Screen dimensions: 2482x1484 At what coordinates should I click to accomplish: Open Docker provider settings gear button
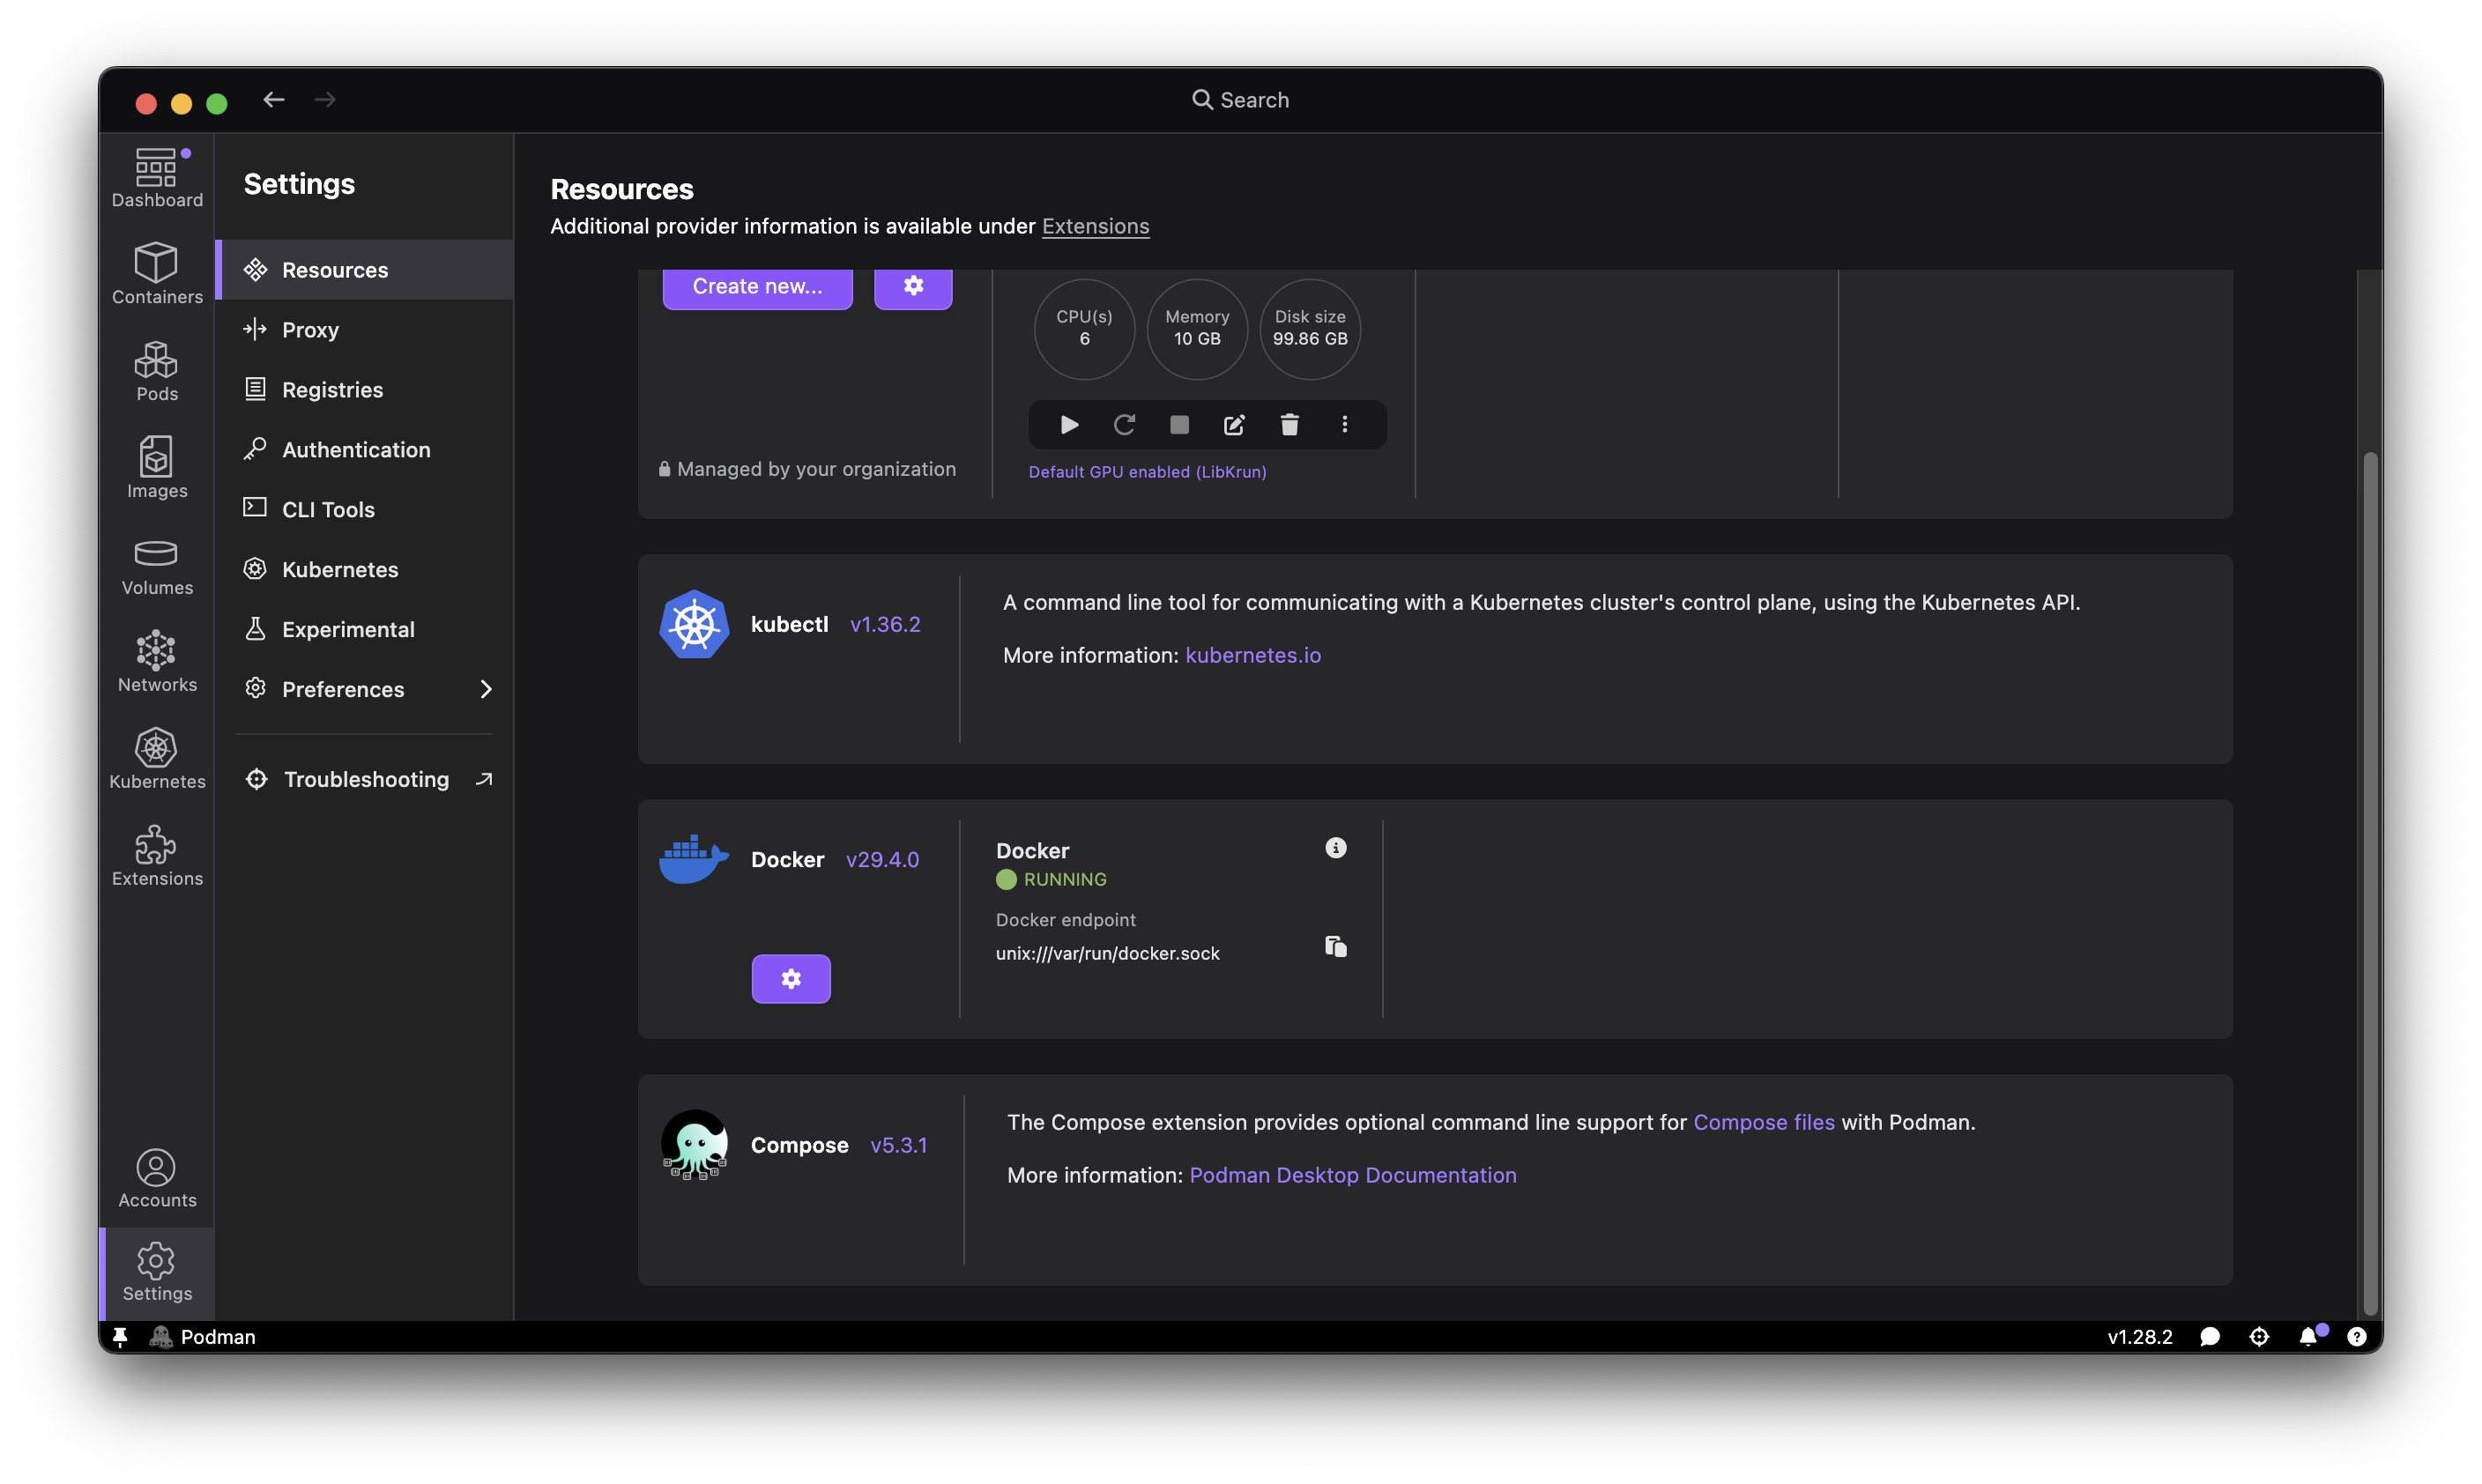[x=791, y=979]
